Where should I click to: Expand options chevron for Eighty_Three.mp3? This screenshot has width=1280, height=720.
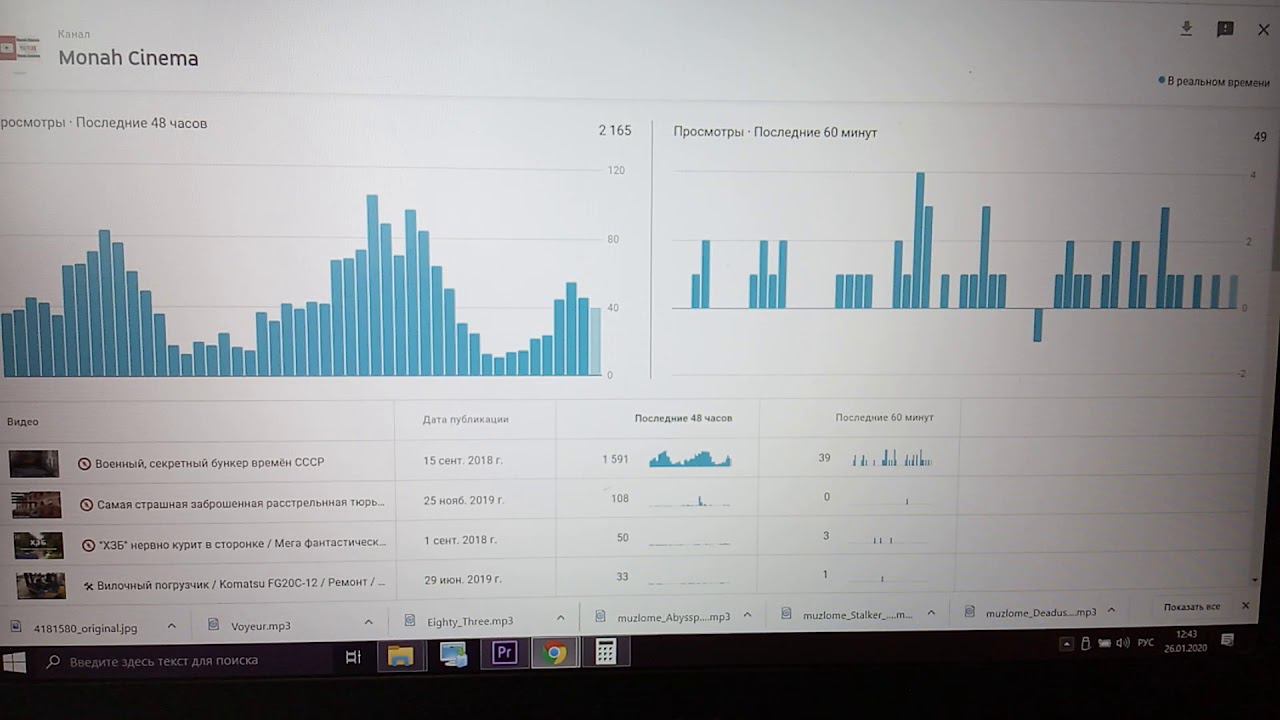(560, 618)
